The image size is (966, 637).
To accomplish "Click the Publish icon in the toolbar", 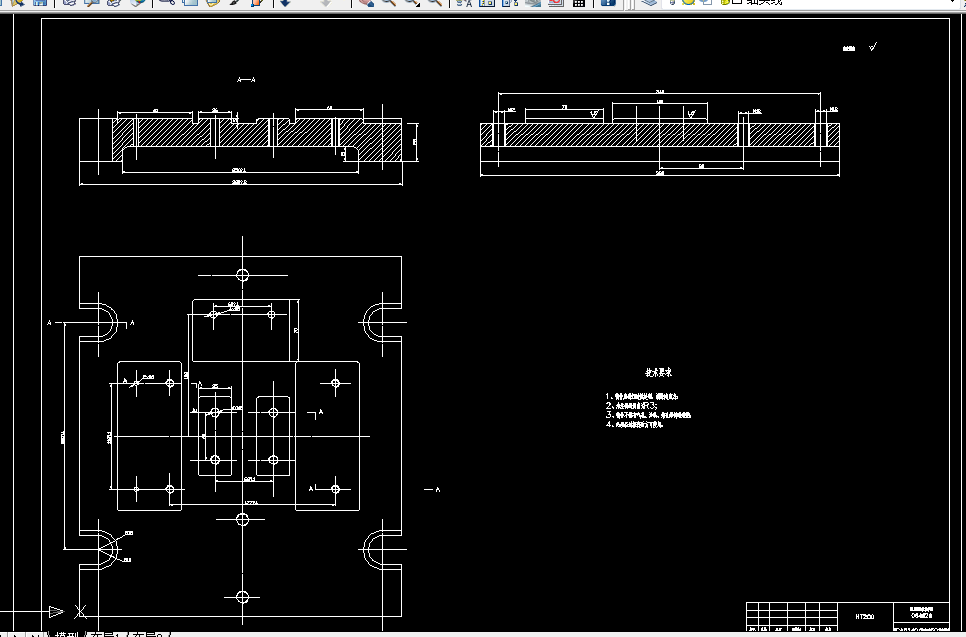I will pyautogui.click(x=114, y=2).
